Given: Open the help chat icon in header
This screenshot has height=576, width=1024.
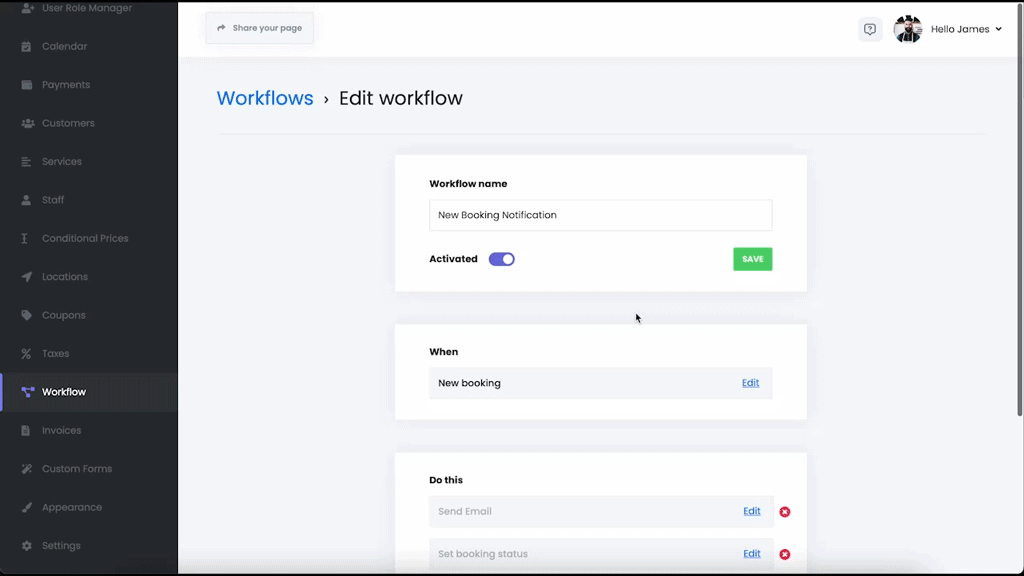Looking at the screenshot, I should [x=870, y=29].
